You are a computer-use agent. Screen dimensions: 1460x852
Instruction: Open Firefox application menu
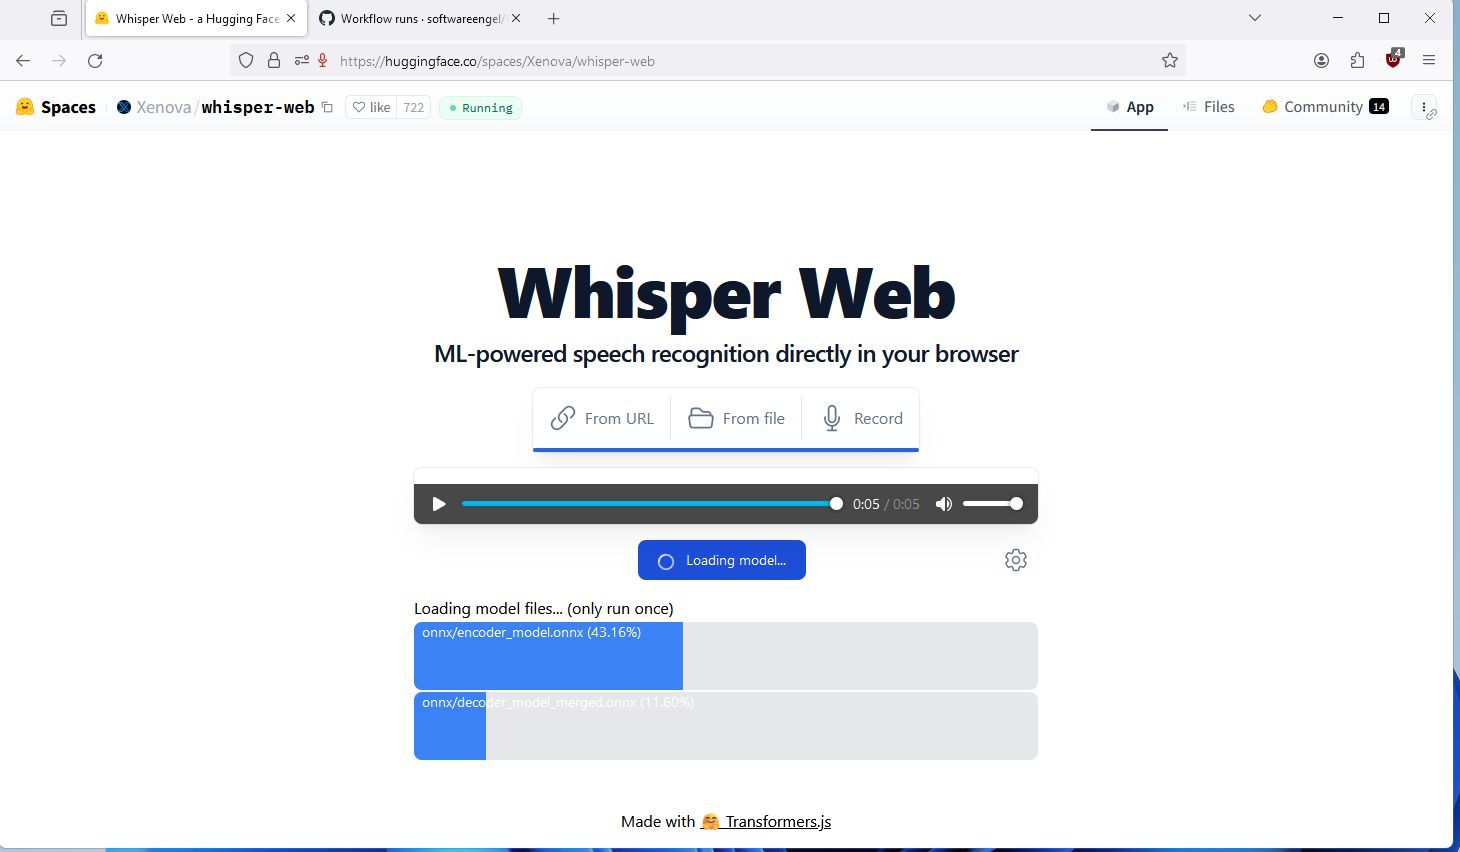click(x=1429, y=61)
